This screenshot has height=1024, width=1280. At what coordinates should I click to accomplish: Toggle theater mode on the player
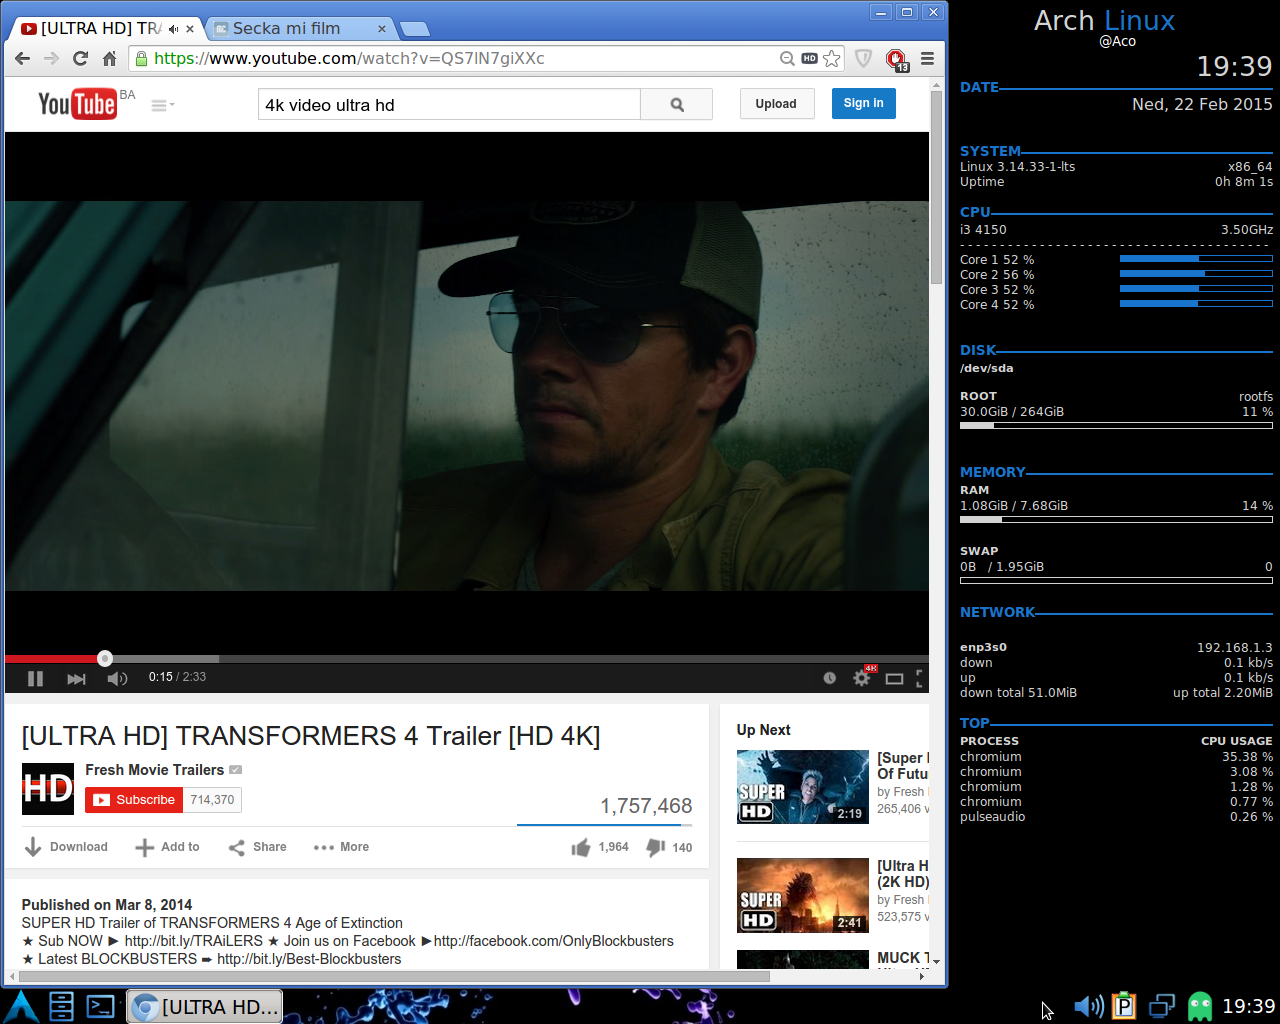click(894, 678)
